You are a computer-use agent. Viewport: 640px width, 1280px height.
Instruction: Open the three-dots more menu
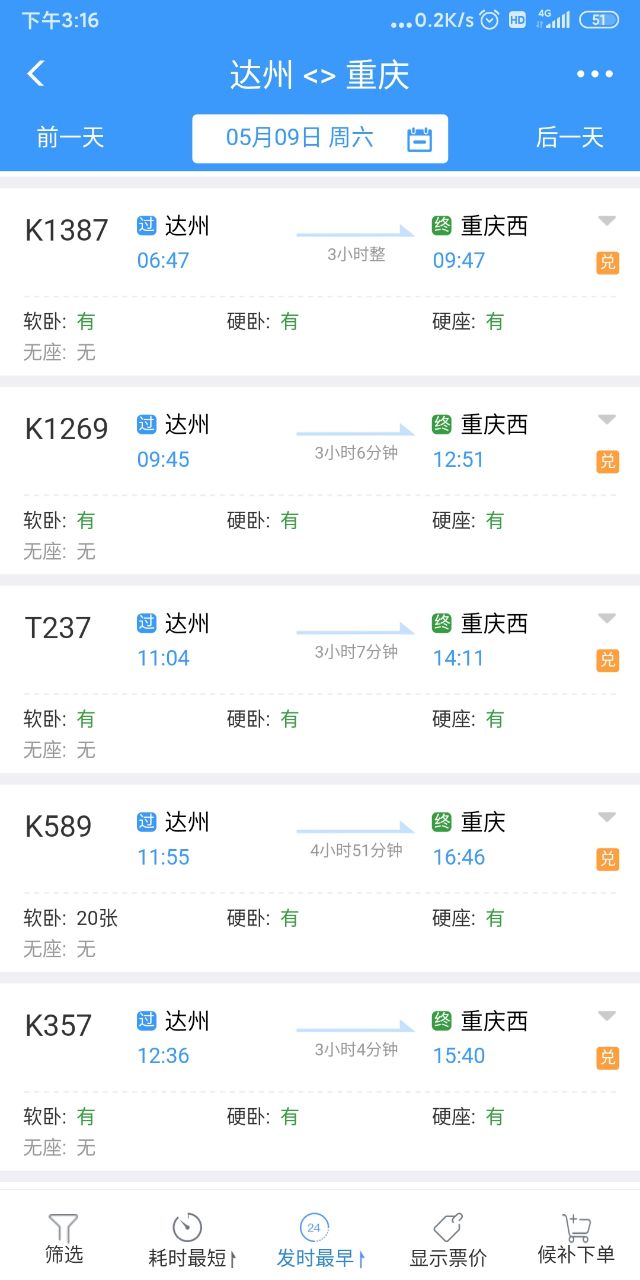point(595,74)
